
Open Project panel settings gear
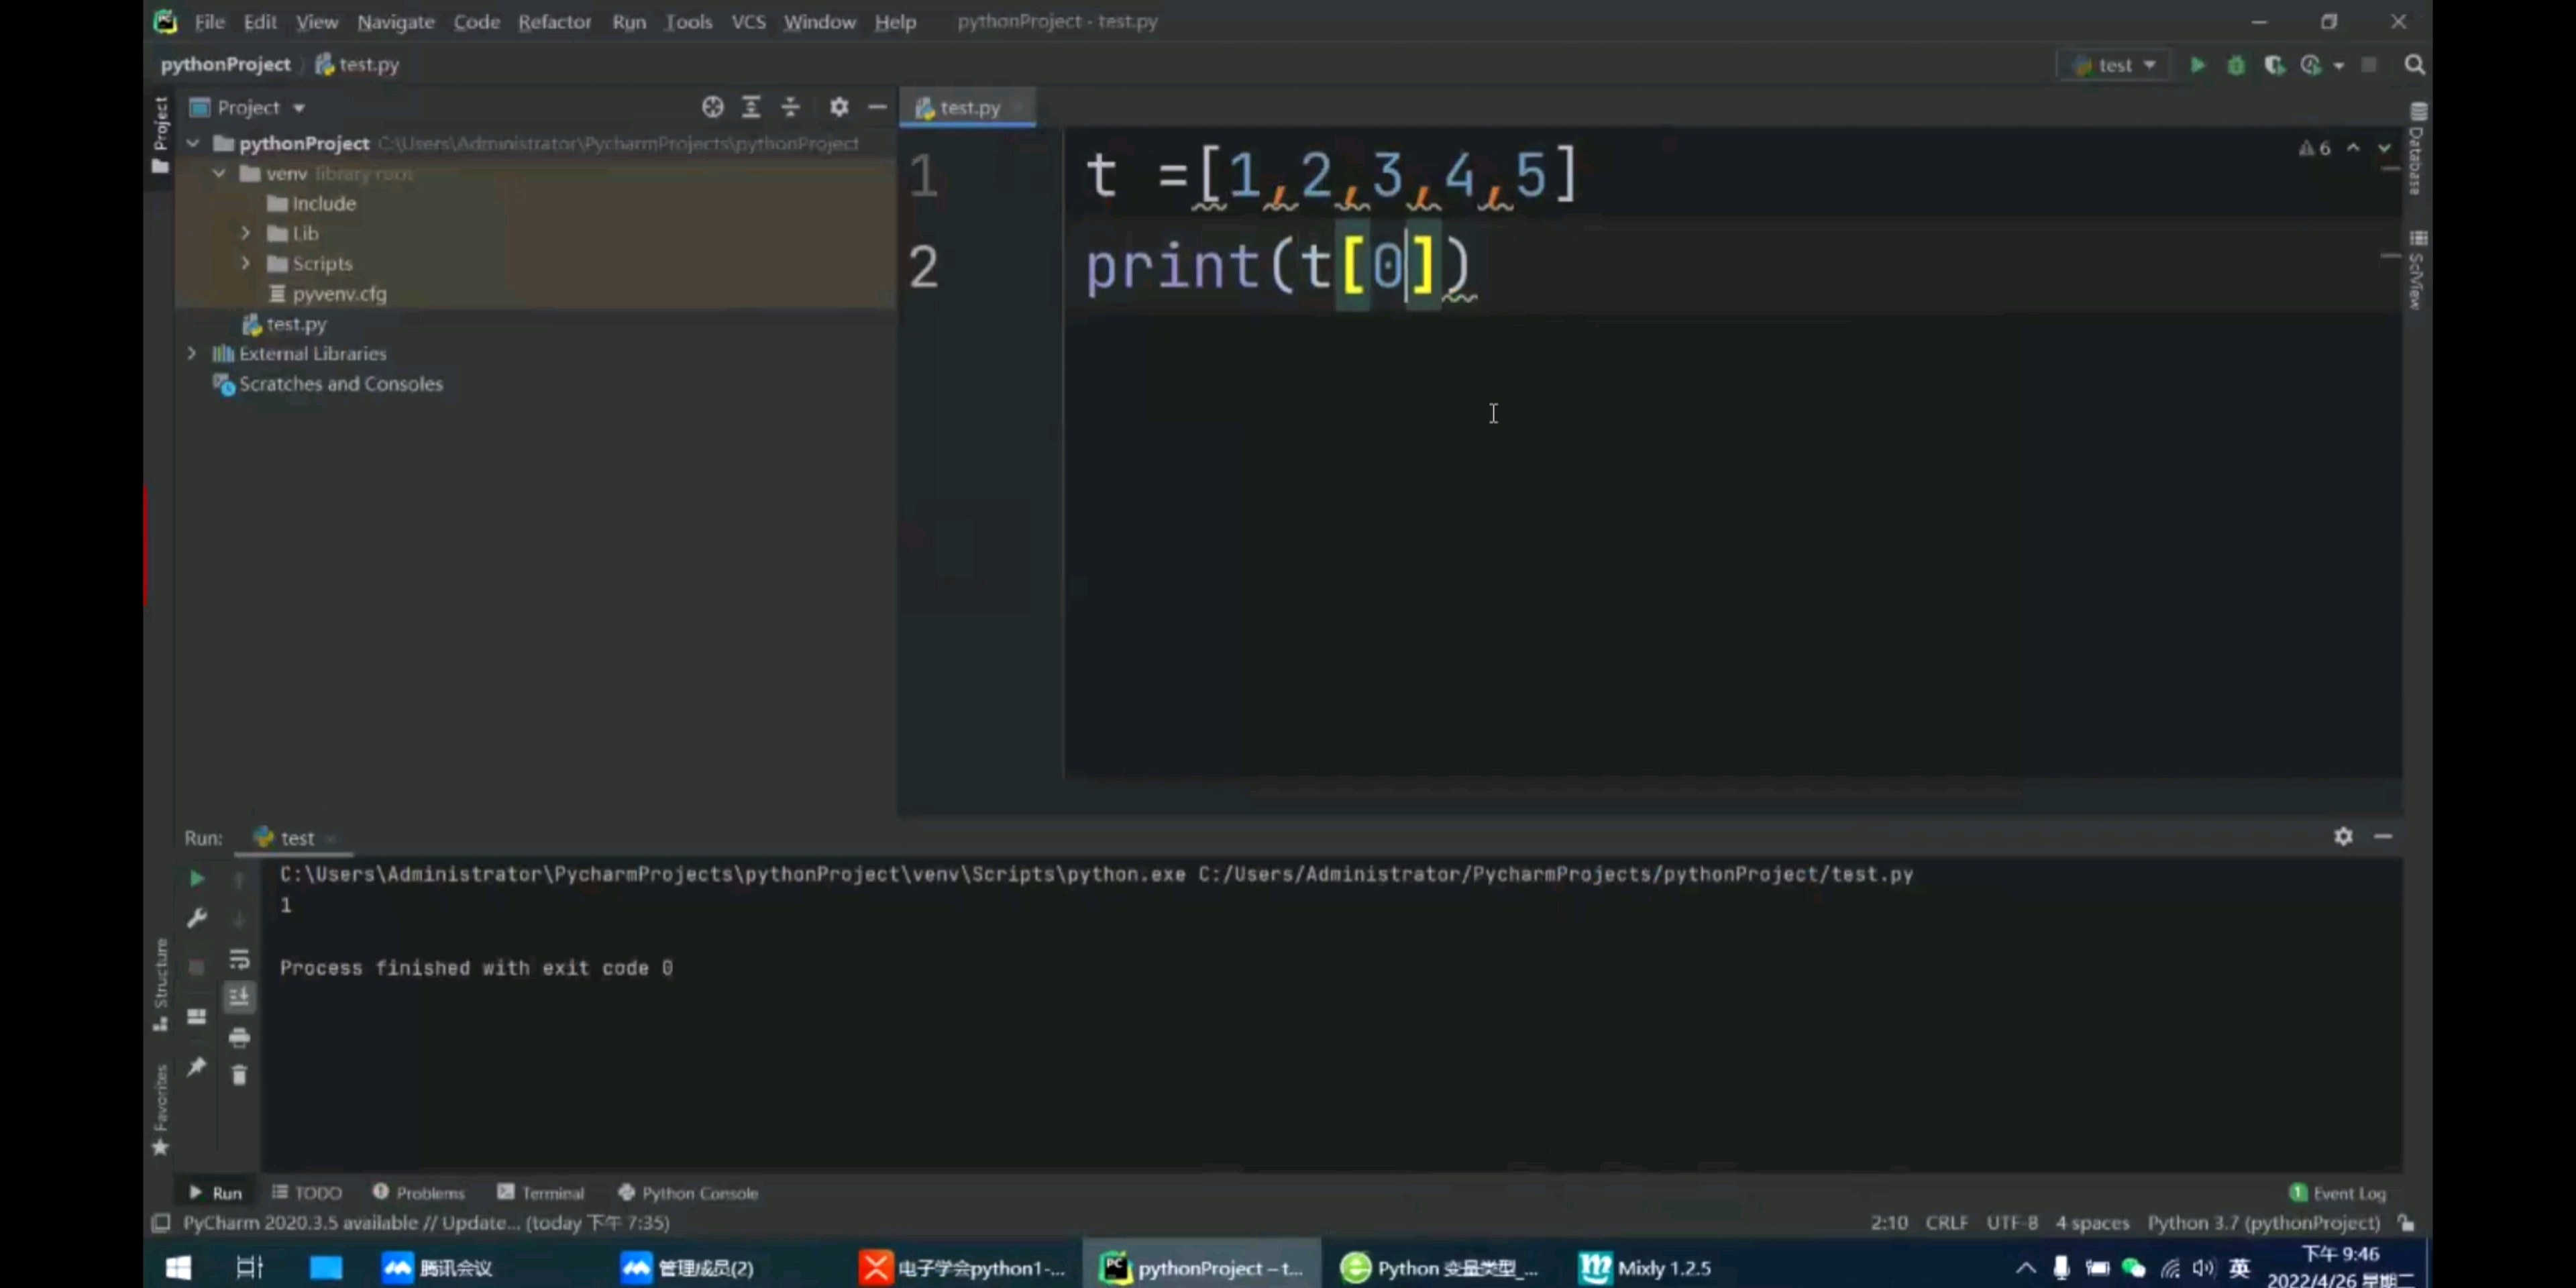click(839, 107)
